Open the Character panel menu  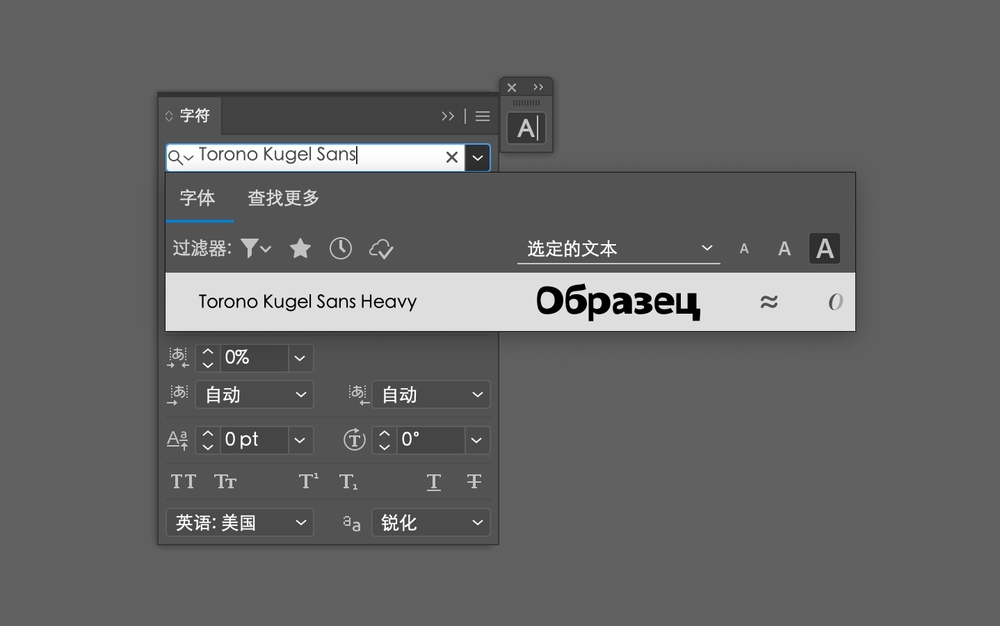[483, 116]
